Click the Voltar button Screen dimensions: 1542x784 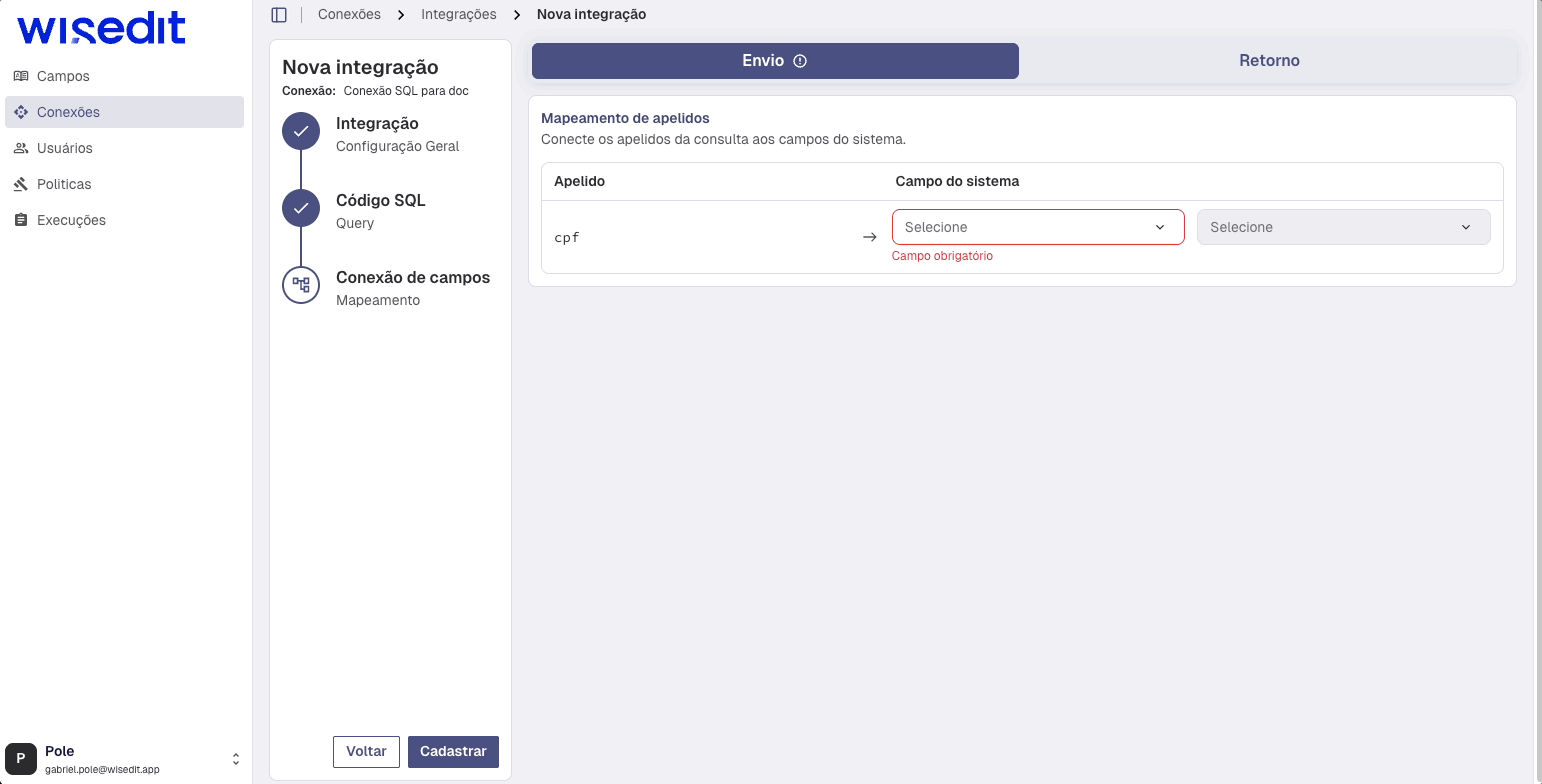(366, 752)
